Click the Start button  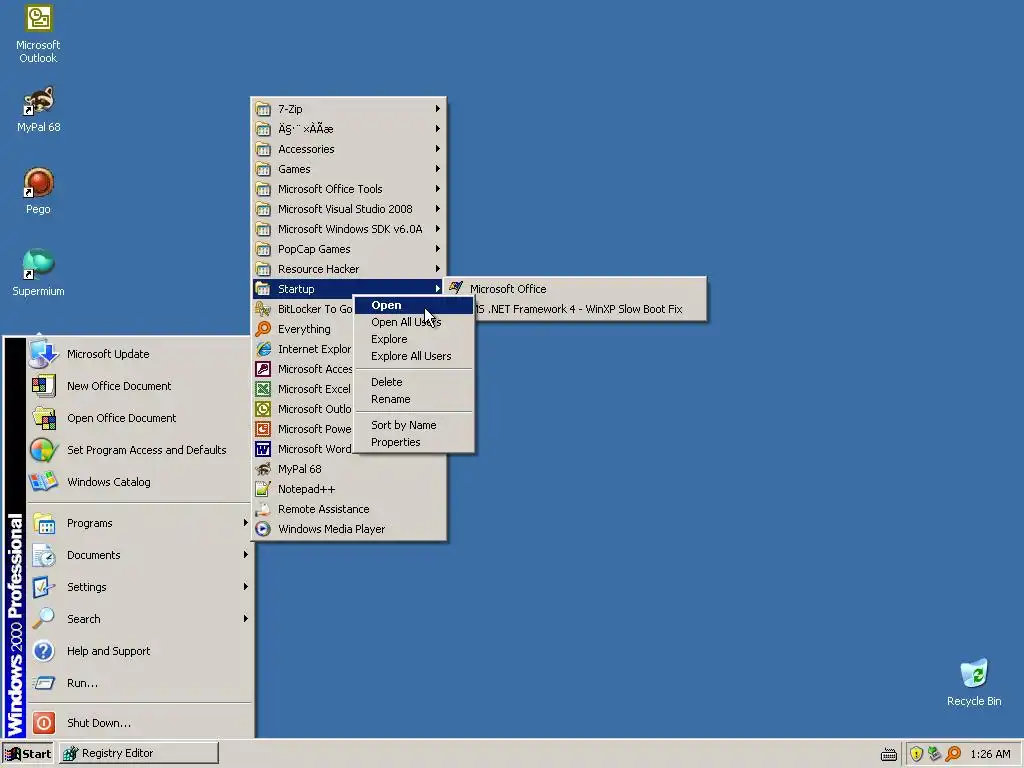tap(27, 754)
